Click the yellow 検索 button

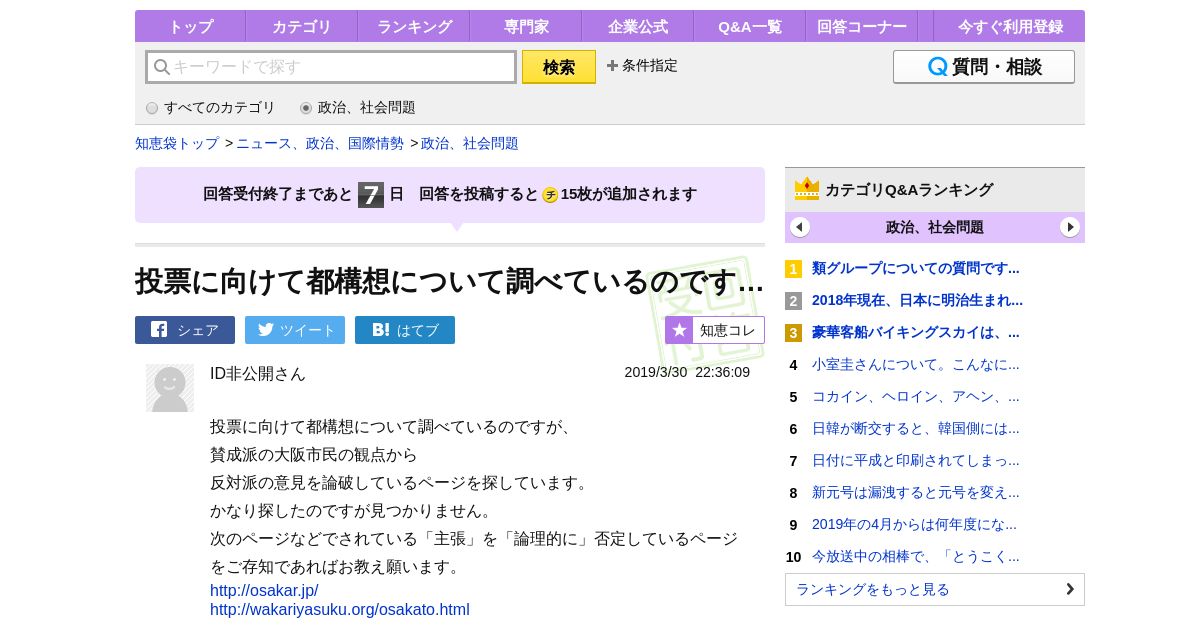click(559, 67)
